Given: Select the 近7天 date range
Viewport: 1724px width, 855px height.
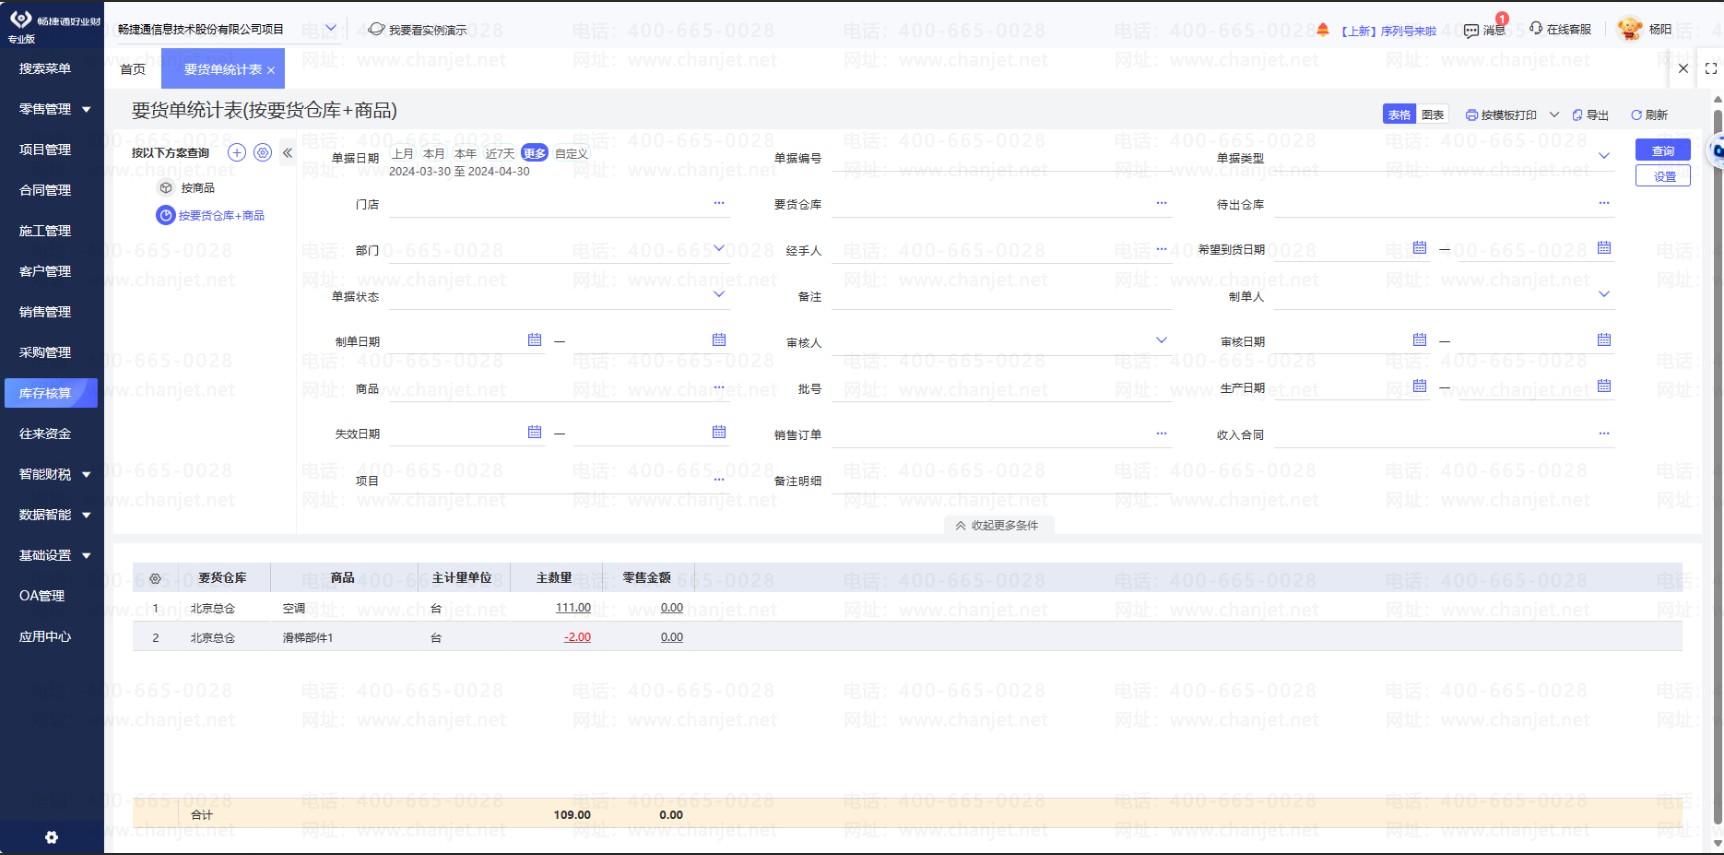Looking at the screenshot, I should coord(500,153).
